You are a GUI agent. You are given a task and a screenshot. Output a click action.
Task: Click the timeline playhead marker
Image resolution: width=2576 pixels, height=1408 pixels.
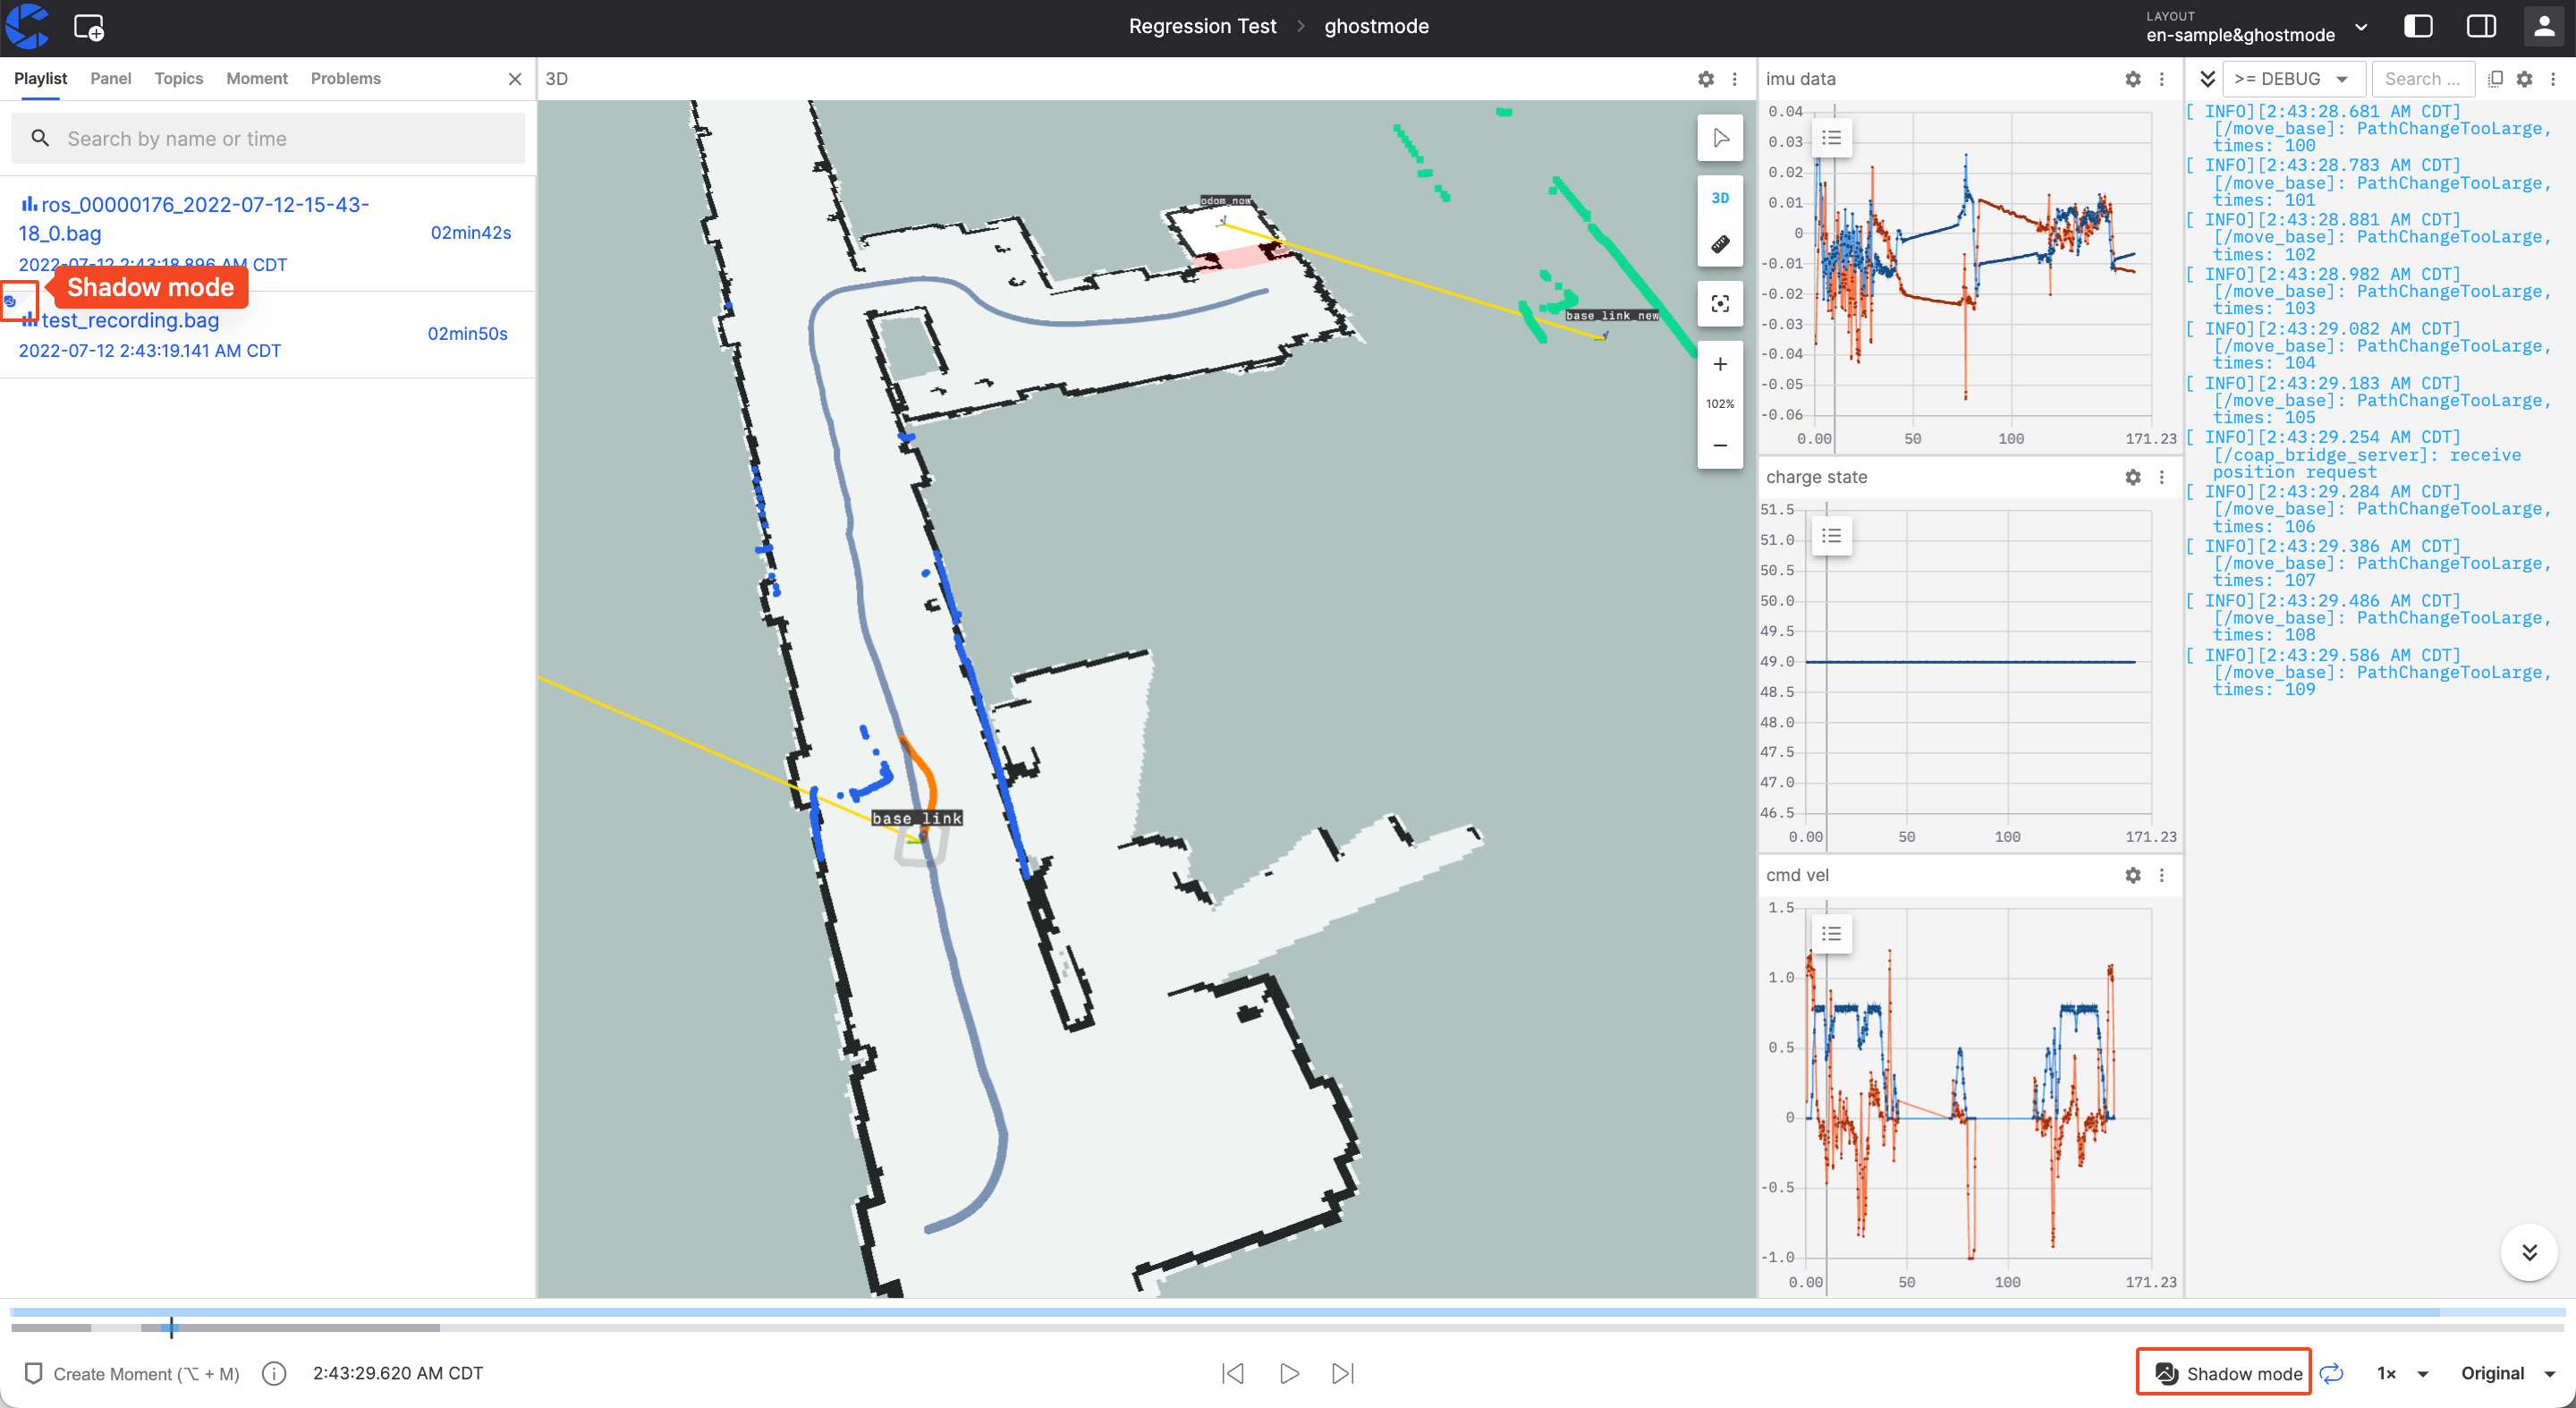171,1328
